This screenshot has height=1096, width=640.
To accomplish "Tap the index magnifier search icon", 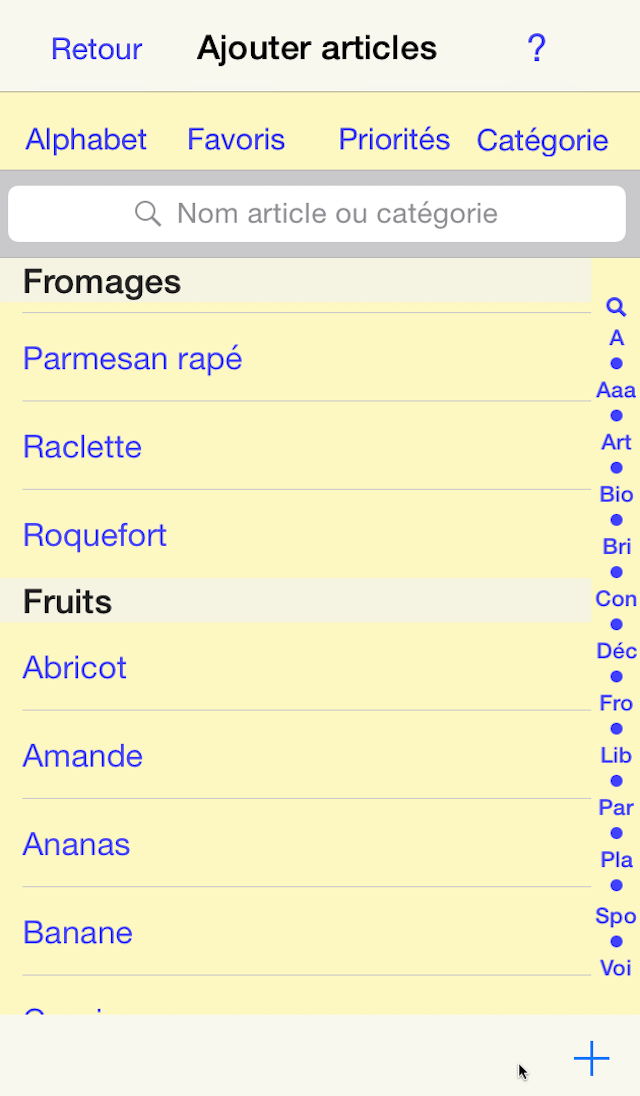I will pos(616,308).
